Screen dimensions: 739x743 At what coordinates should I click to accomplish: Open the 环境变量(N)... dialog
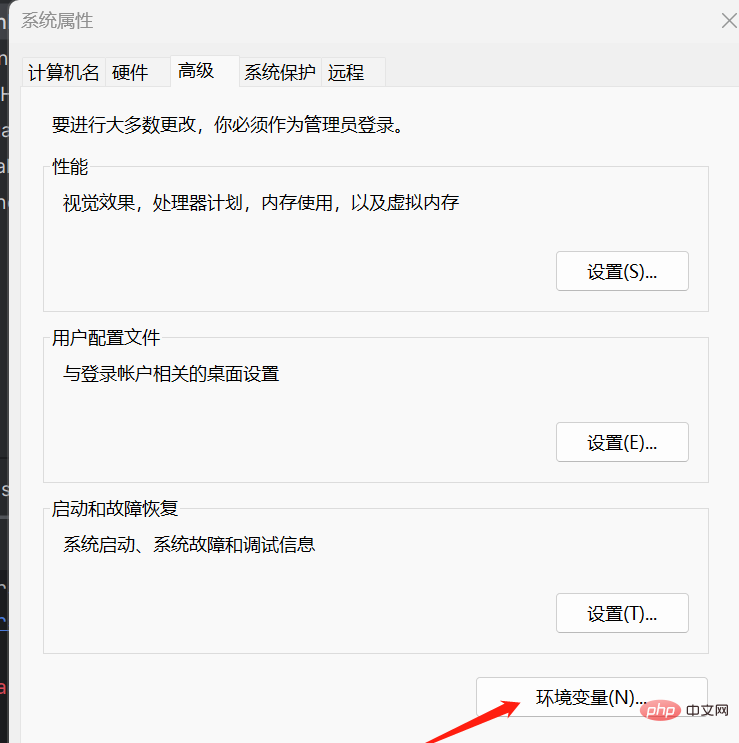pos(592,697)
